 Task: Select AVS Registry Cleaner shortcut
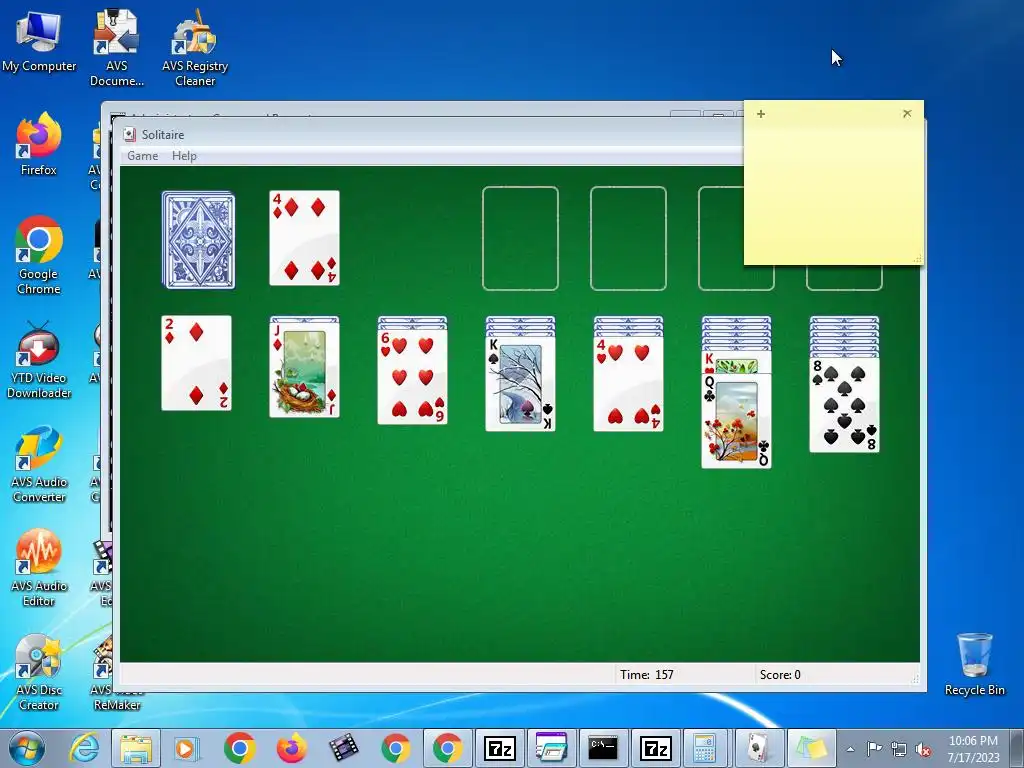(195, 48)
